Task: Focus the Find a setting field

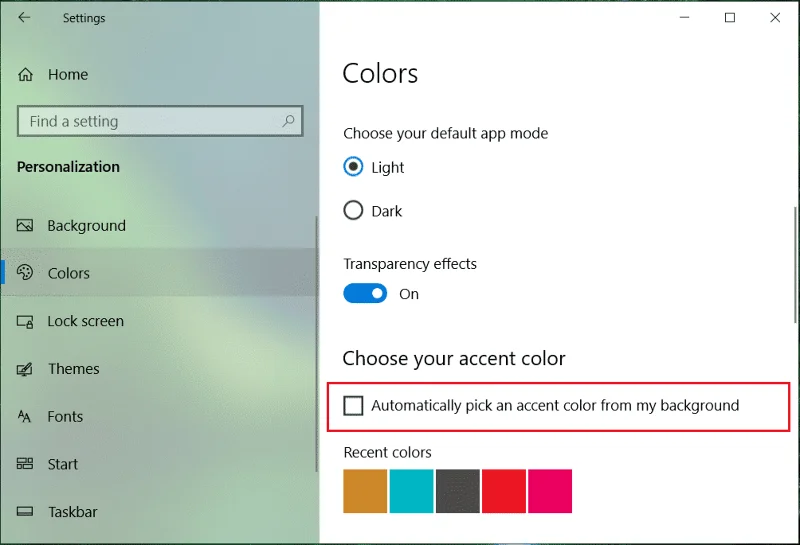Action: click(160, 121)
